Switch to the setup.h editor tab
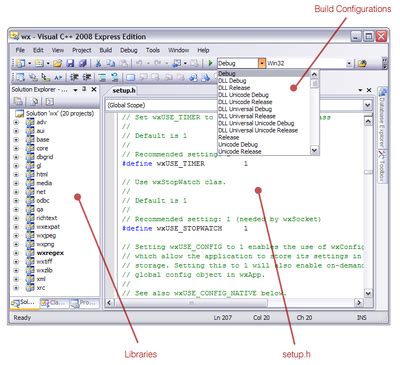Screen dimensions: 400x365 coord(124,90)
